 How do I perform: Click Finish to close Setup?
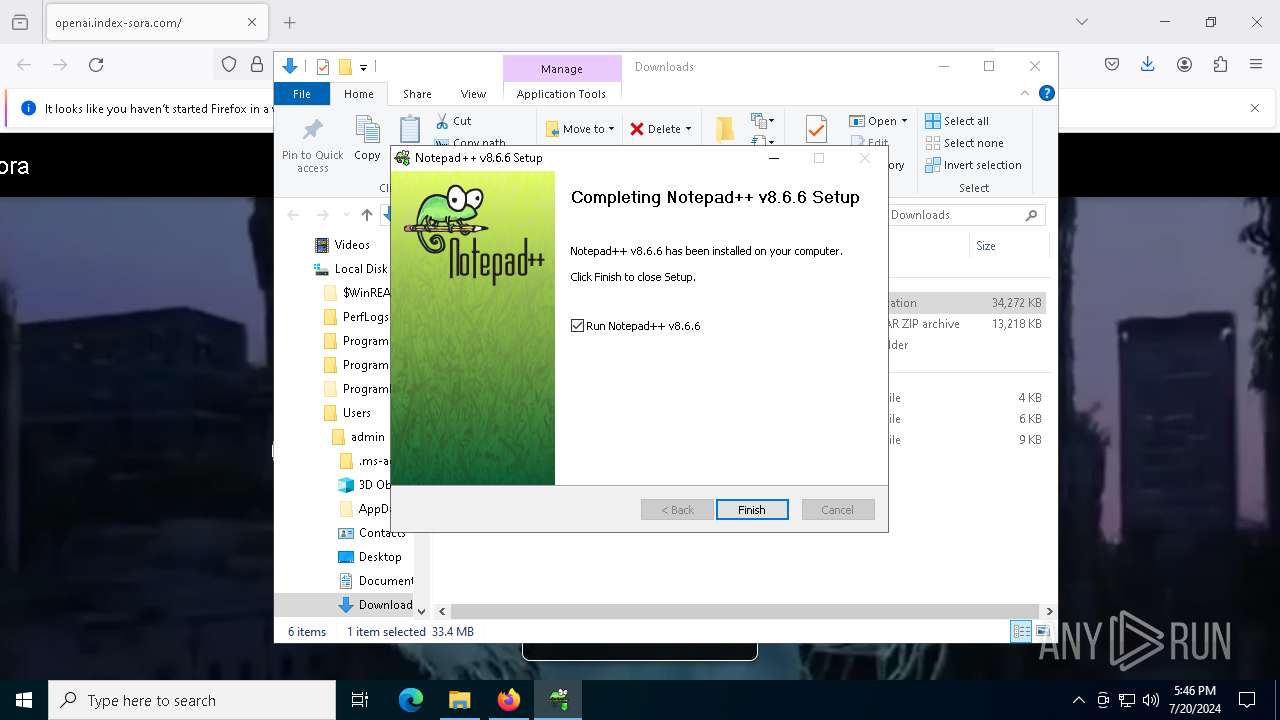pos(752,510)
